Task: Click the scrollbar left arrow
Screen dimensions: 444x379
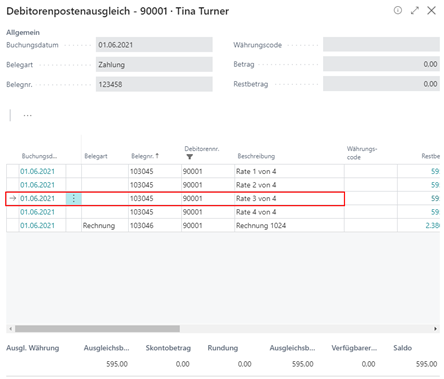Action: pos(11,329)
